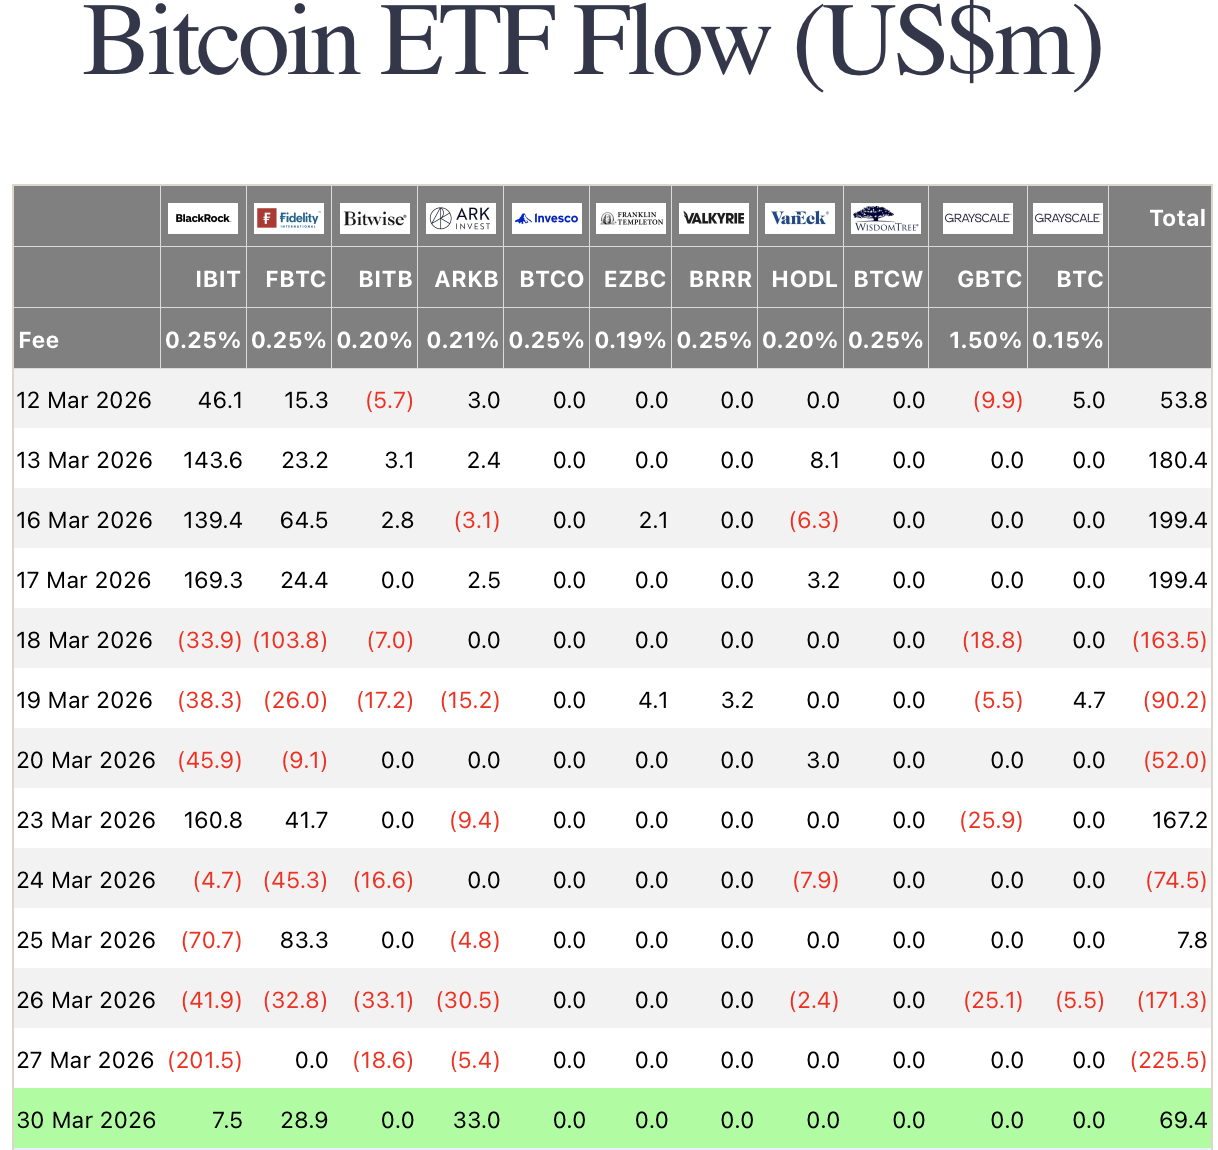
Task: Click the Bitwise logo
Action: (x=375, y=218)
